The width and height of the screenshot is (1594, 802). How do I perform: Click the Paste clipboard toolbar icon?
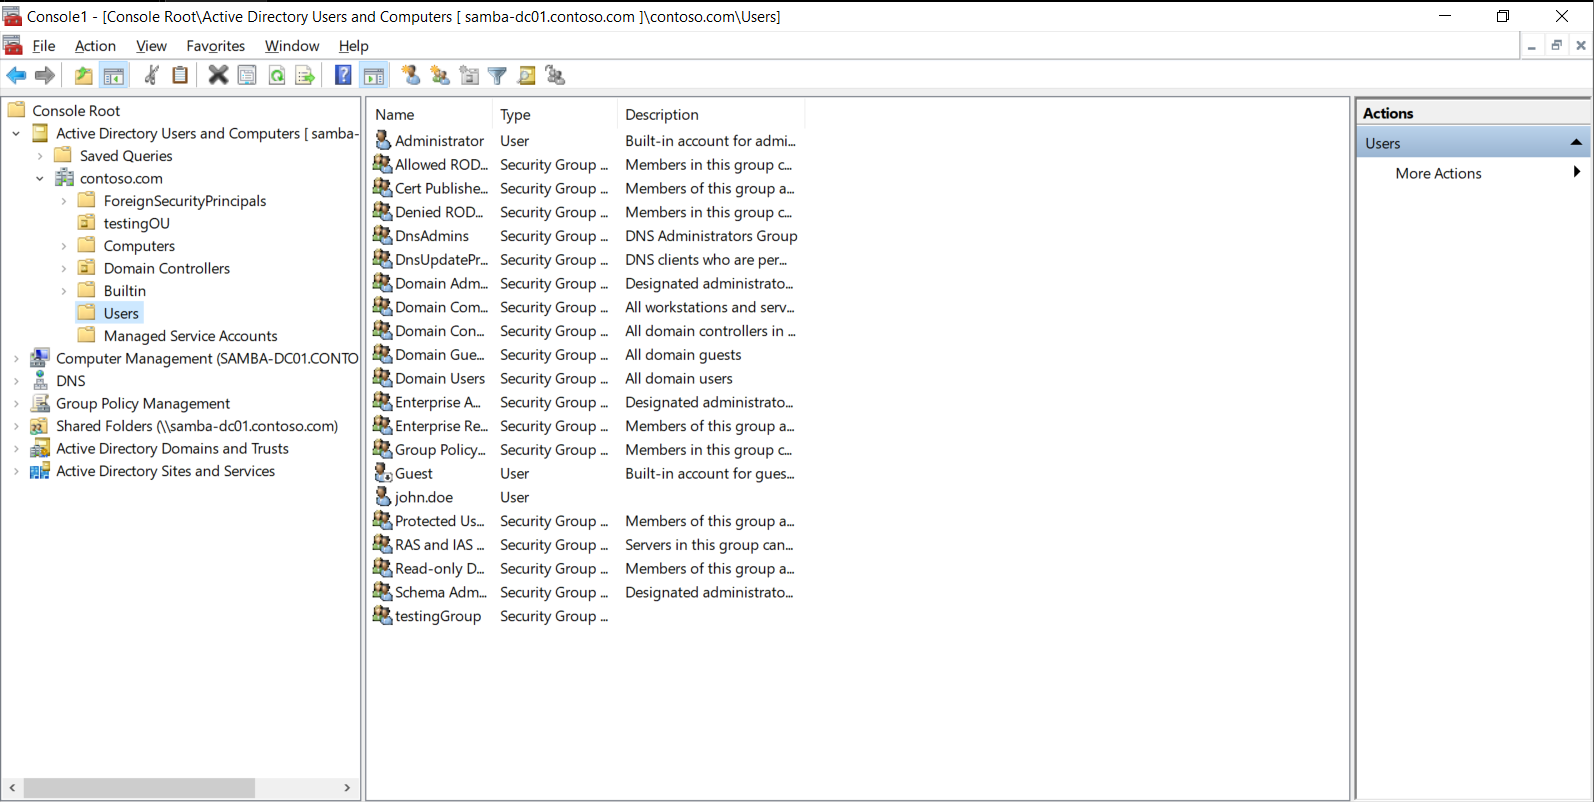point(180,75)
